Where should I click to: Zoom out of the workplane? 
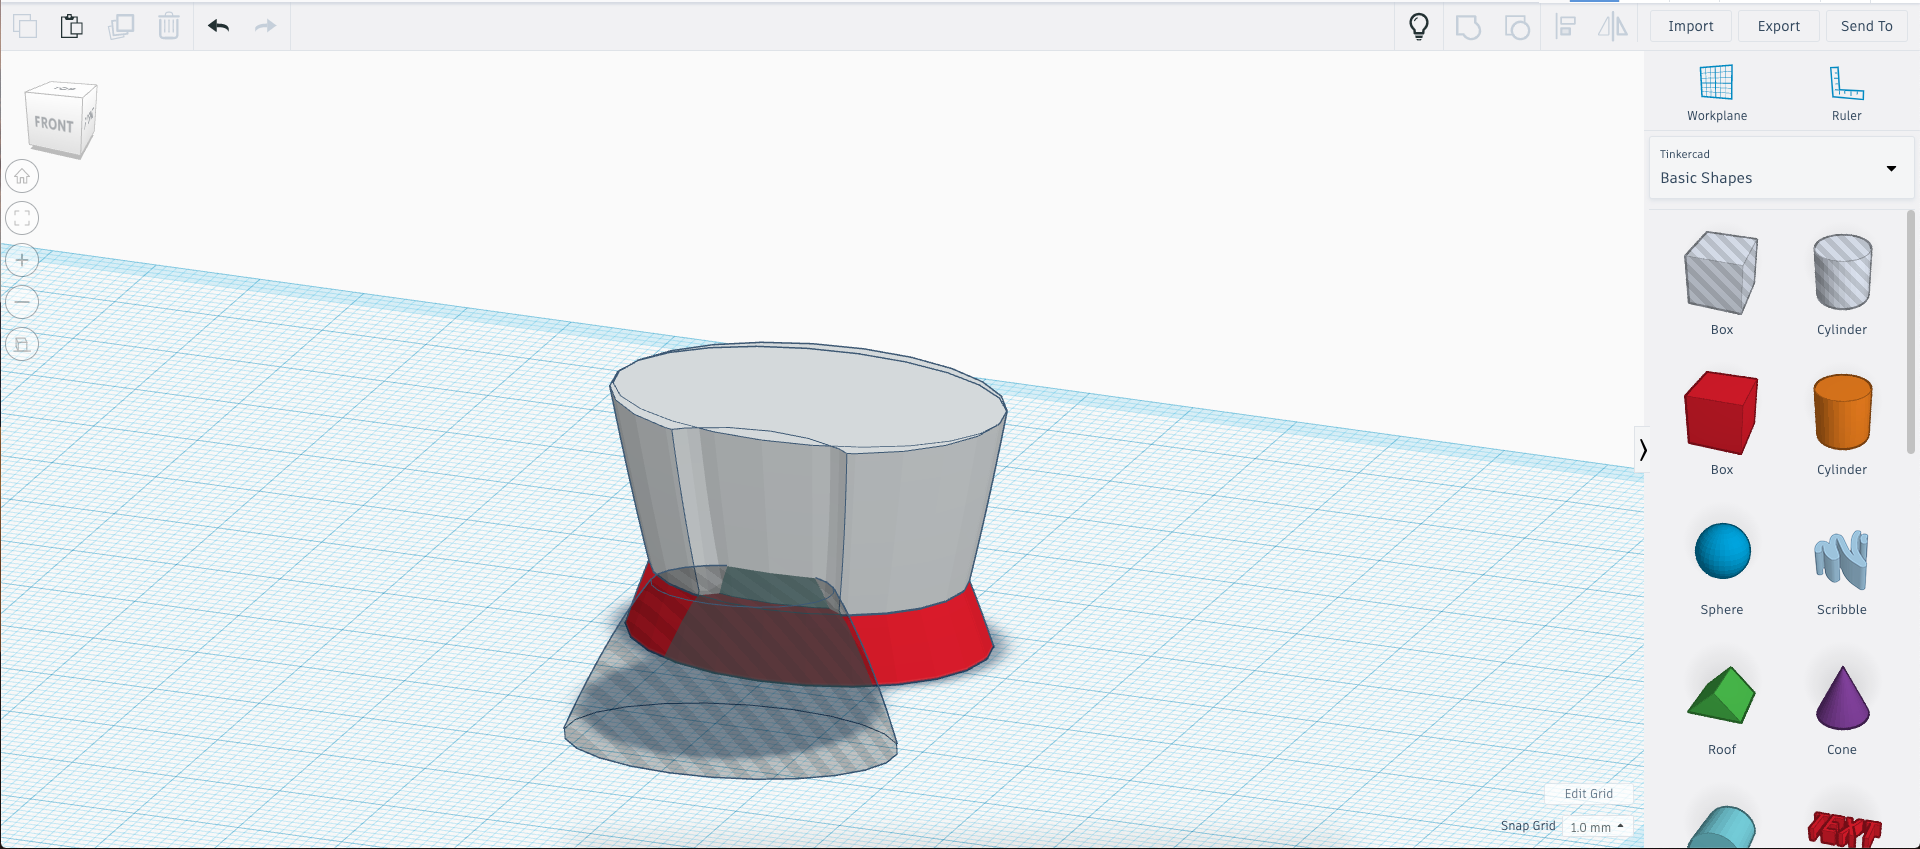(x=22, y=302)
